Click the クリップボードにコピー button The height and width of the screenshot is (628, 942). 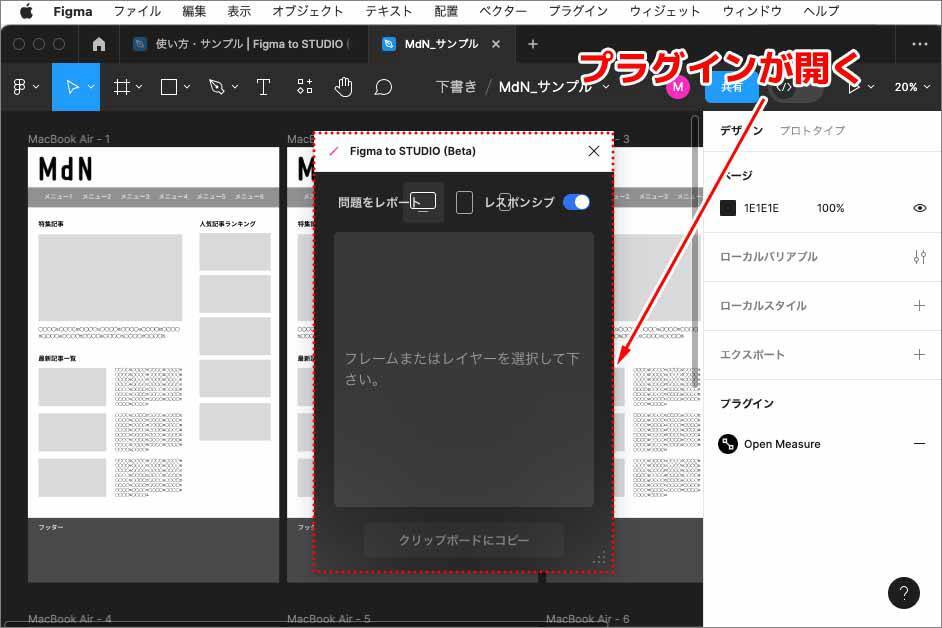(464, 540)
